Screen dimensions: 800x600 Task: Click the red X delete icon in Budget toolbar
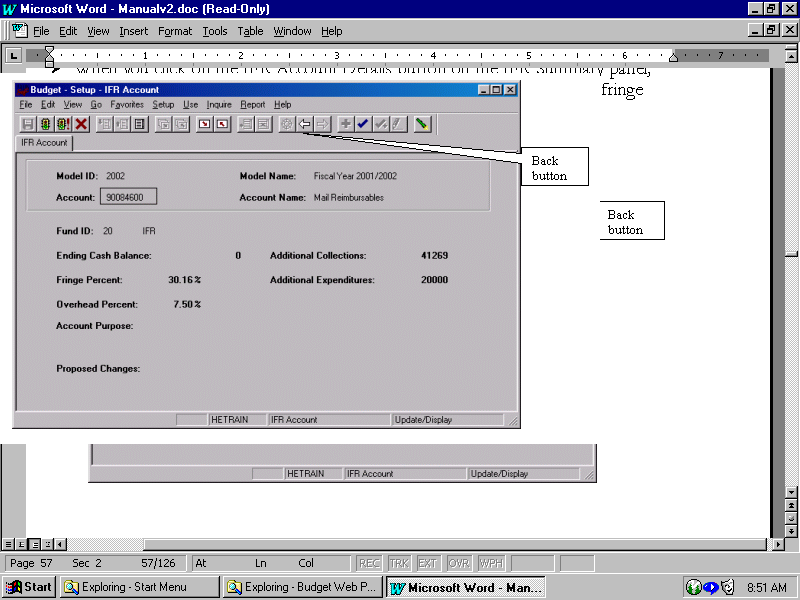(81, 124)
